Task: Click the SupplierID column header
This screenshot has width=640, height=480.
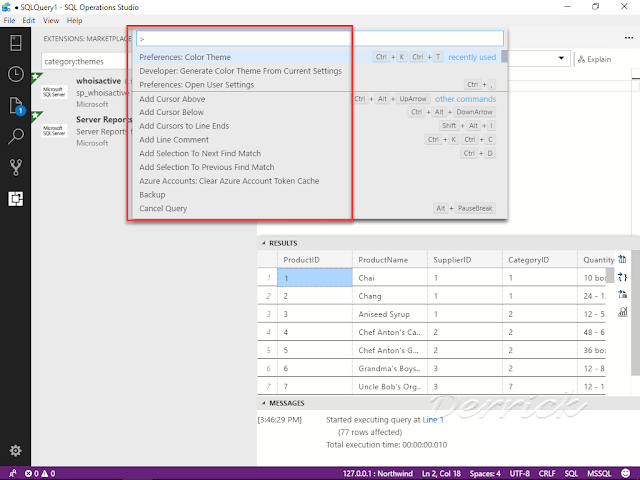Action: (x=465, y=260)
